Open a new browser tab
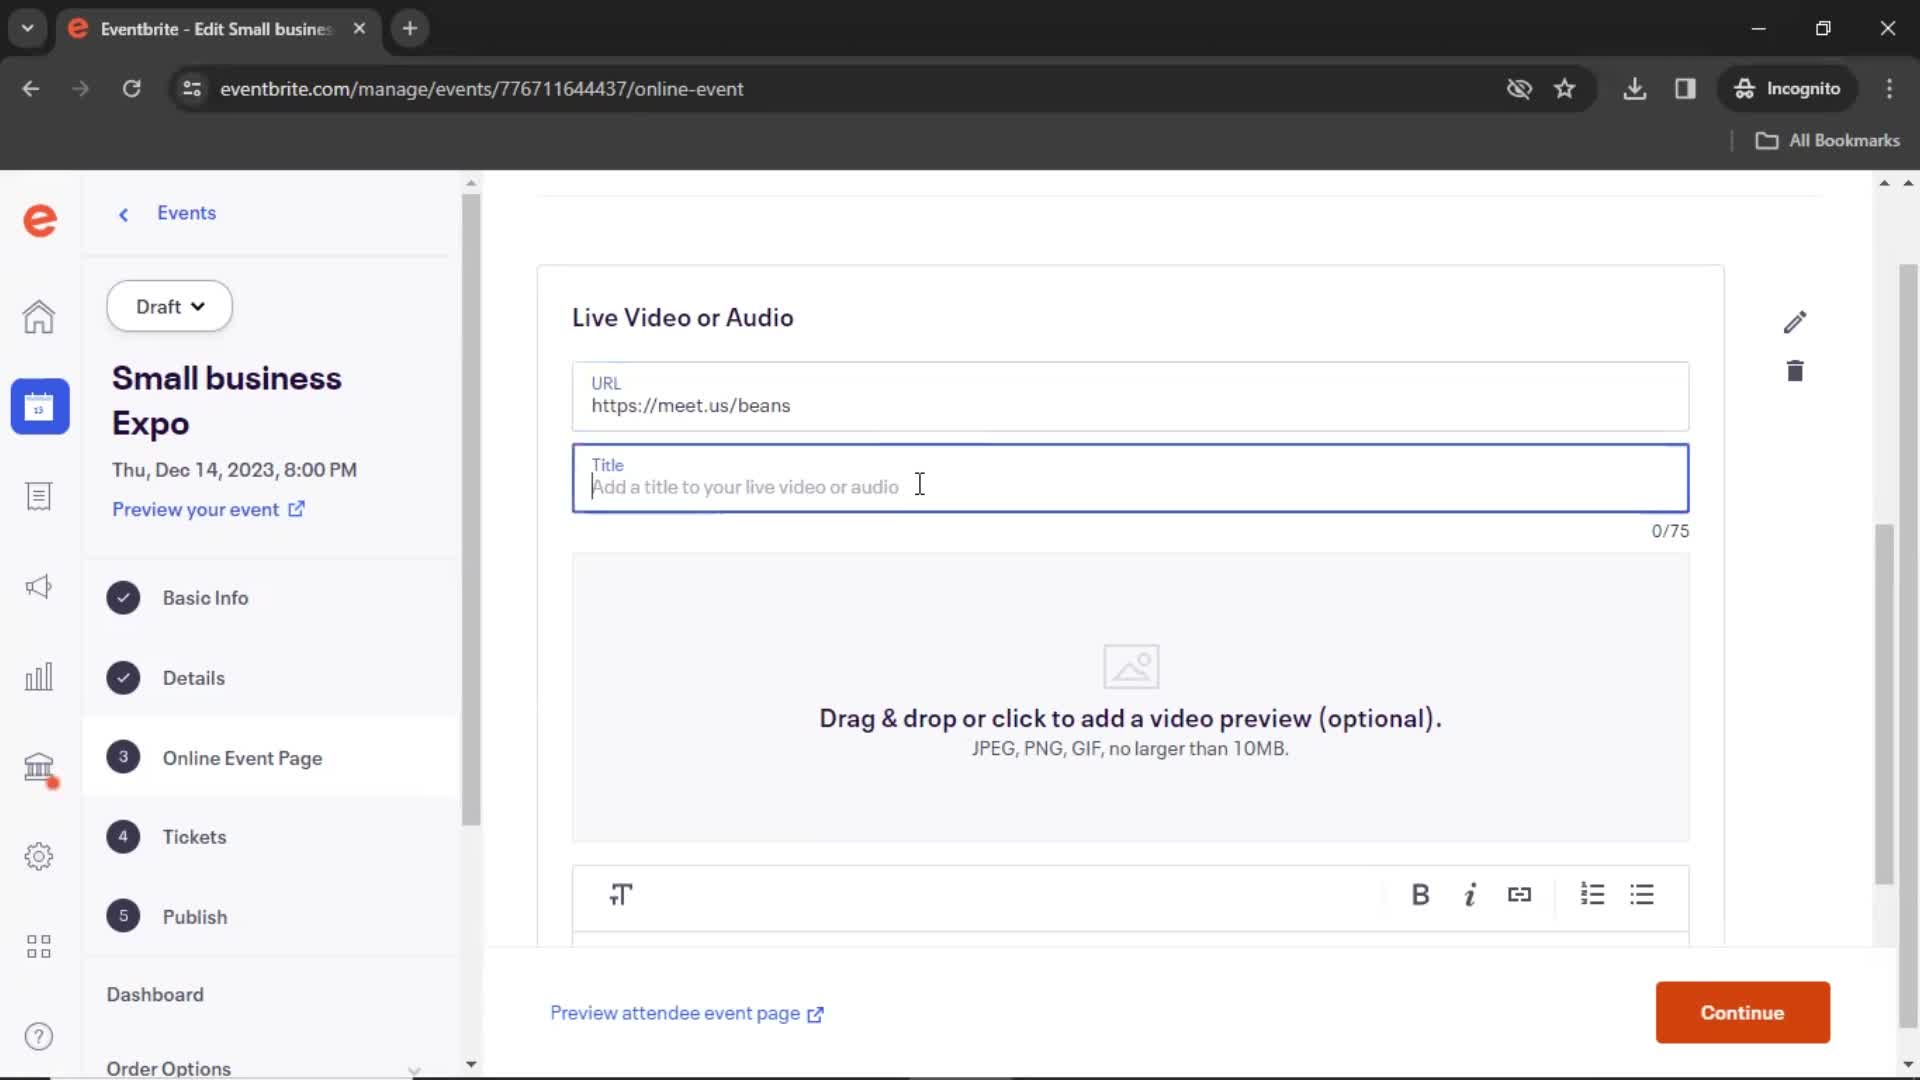Screen dimensions: 1920x1080 click(x=410, y=28)
